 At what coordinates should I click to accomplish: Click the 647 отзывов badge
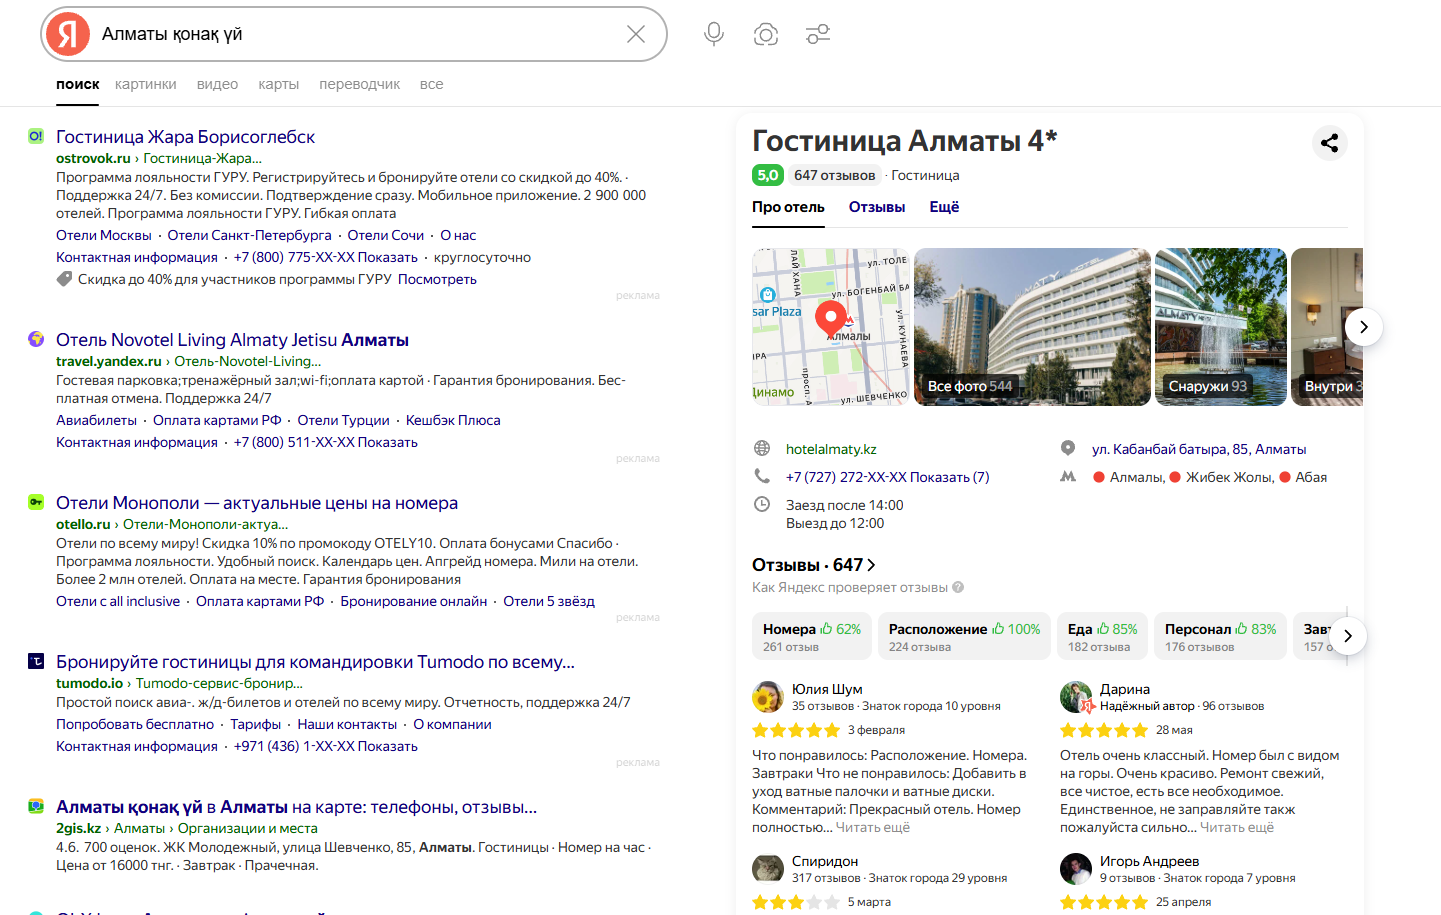[835, 175]
